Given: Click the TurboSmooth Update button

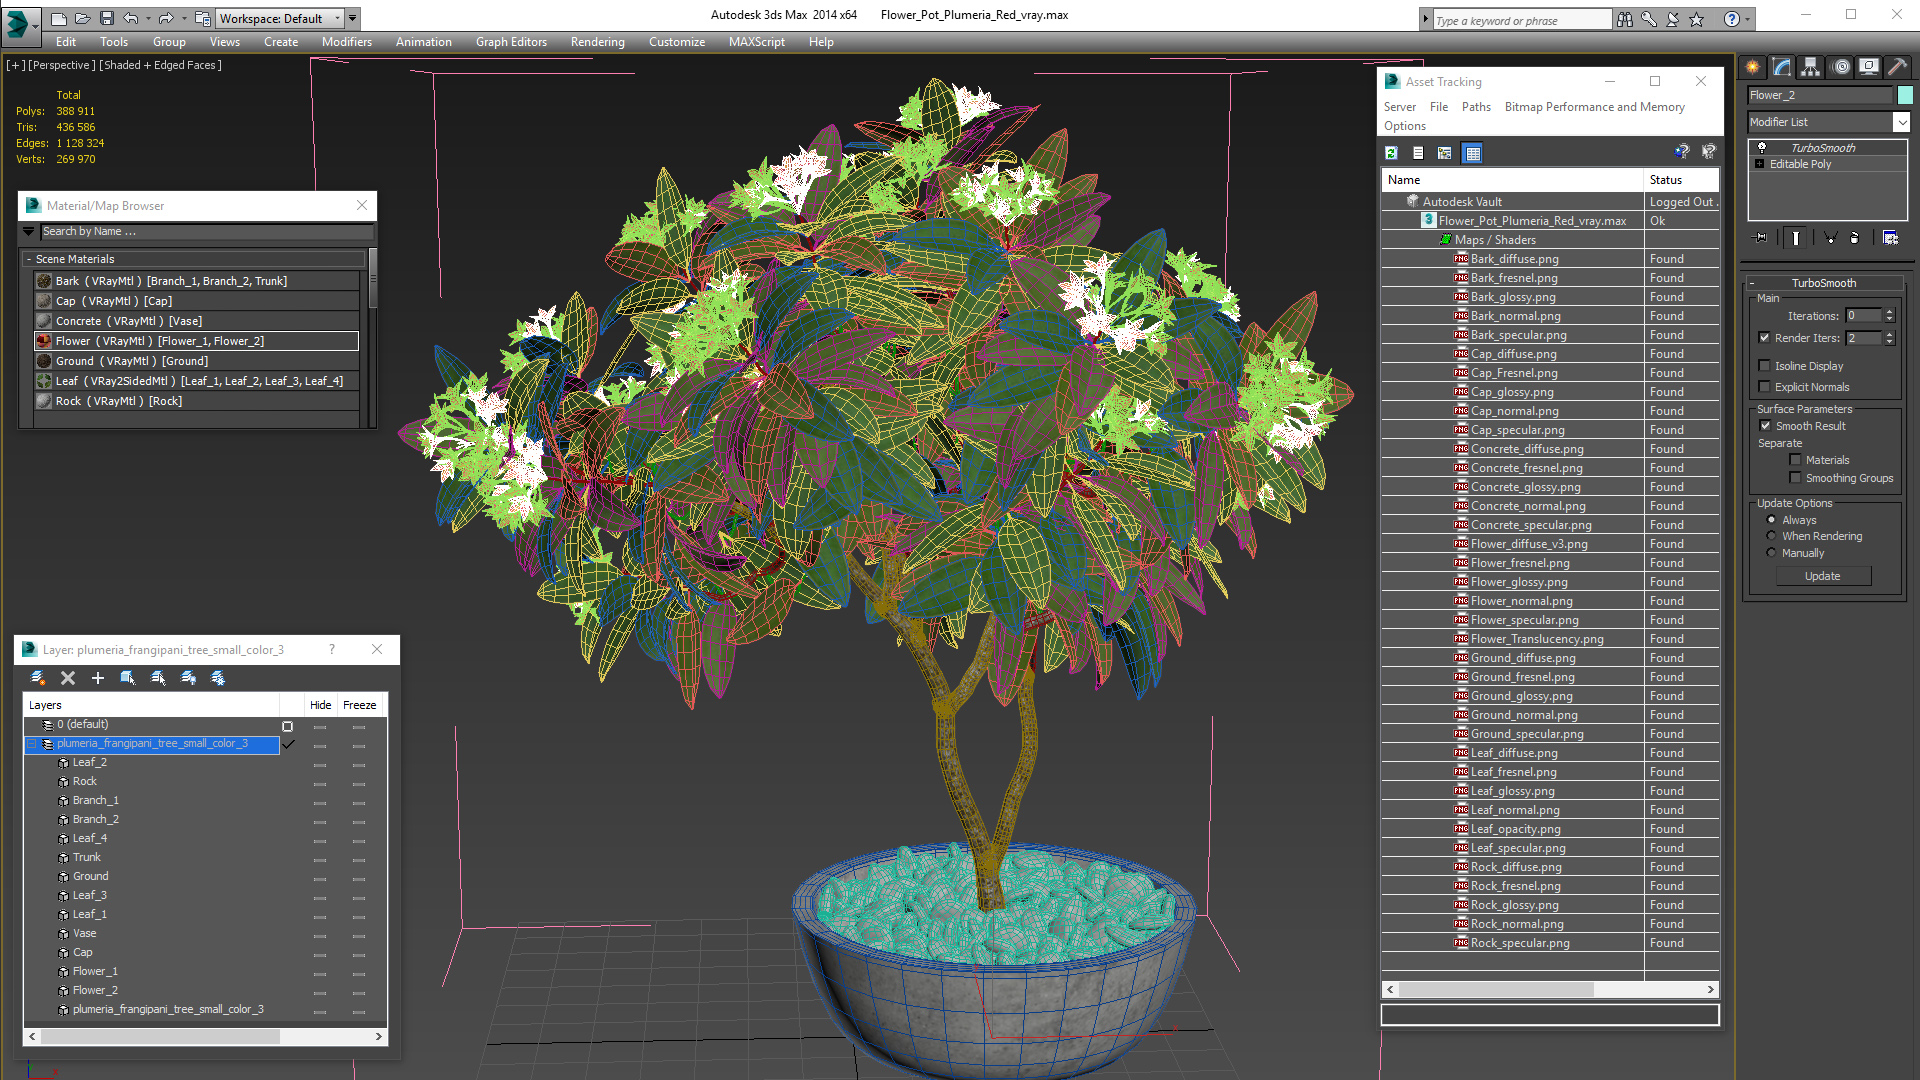Looking at the screenshot, I should click(1822, 576).
